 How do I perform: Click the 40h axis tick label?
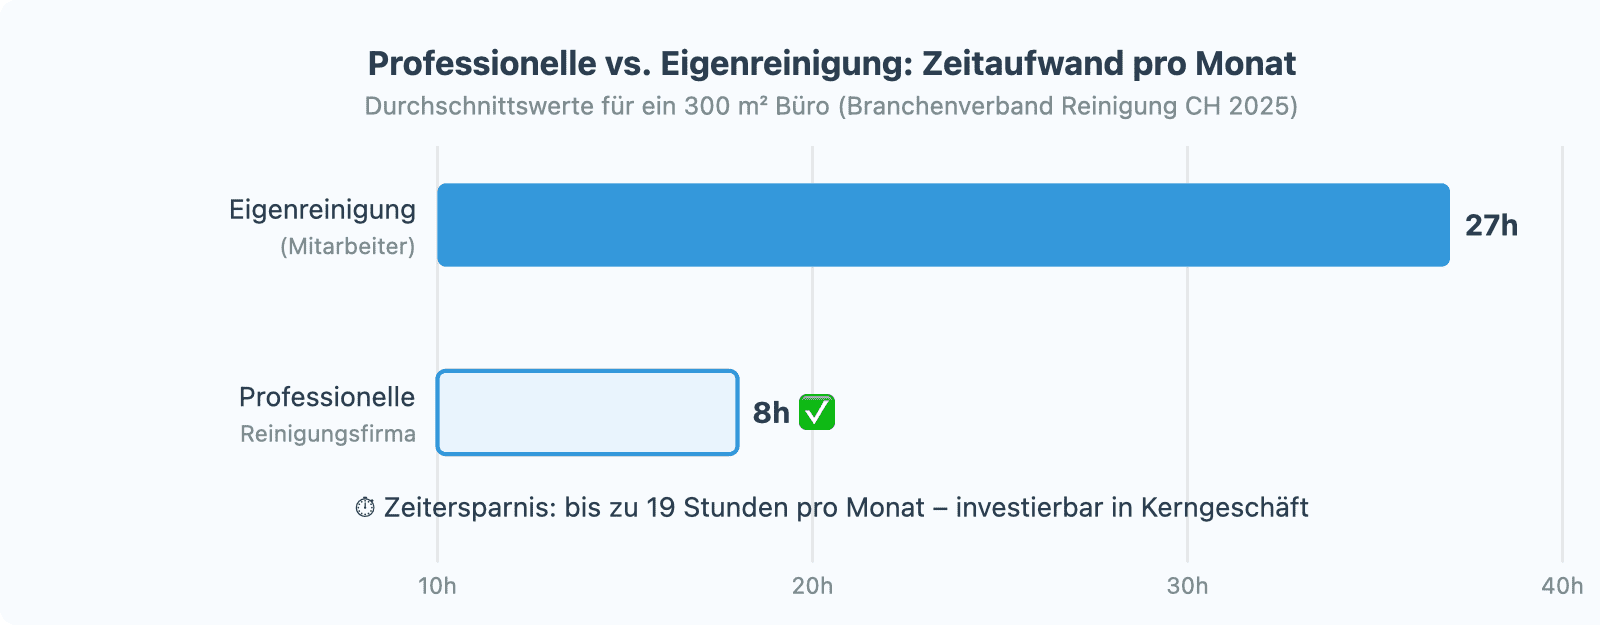pyautogui.click(x=1562, y=586)
